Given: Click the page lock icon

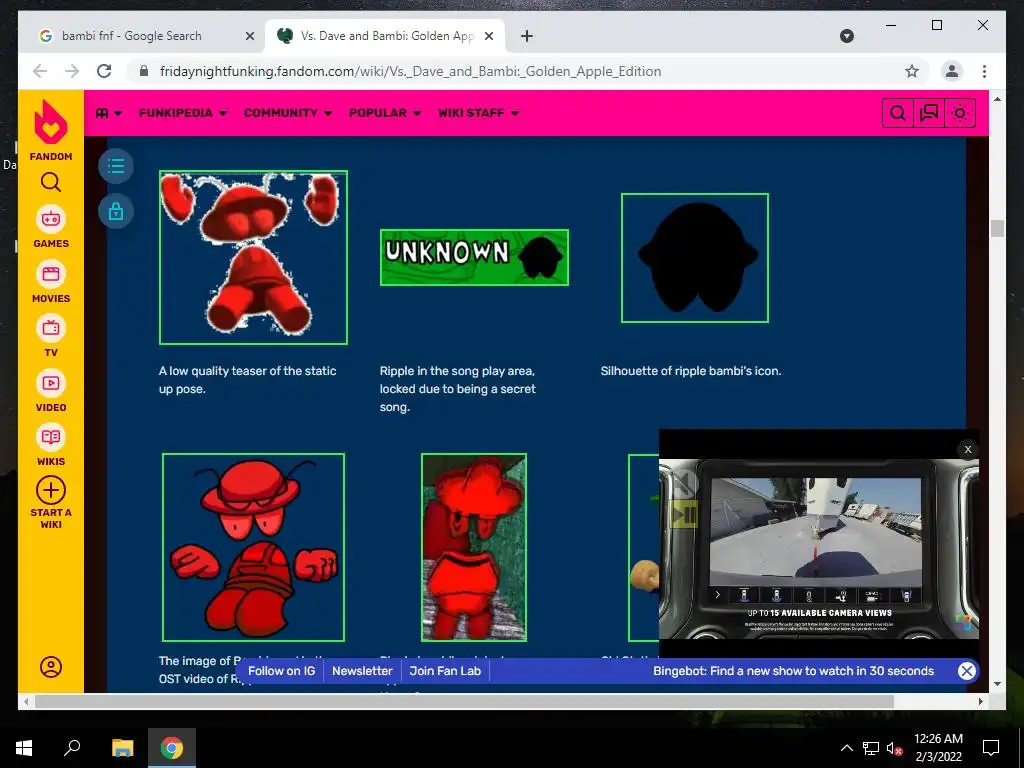Looking at the screenshot, I should [116, 212].
